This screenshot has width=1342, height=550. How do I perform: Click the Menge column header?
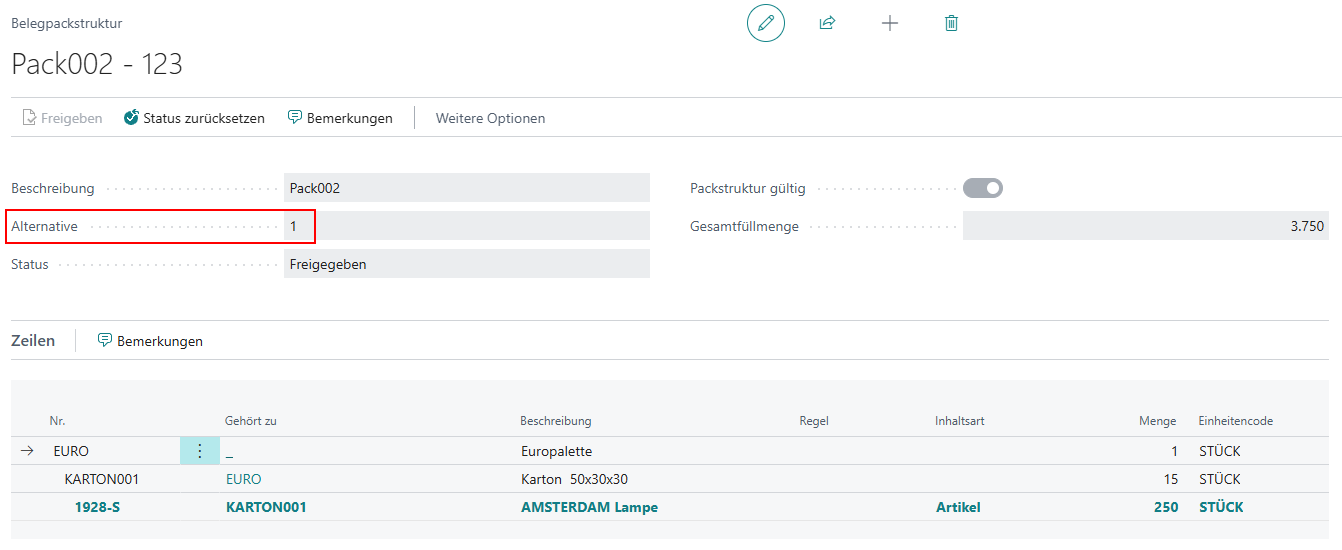1158,421
